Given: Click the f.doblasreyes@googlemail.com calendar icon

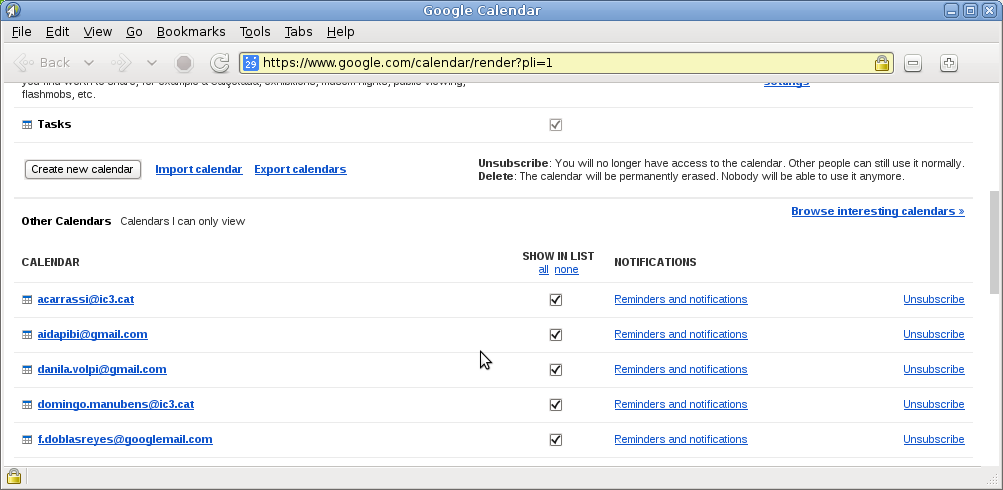Looking at the screenshot, I should click(x=27, y=439).
